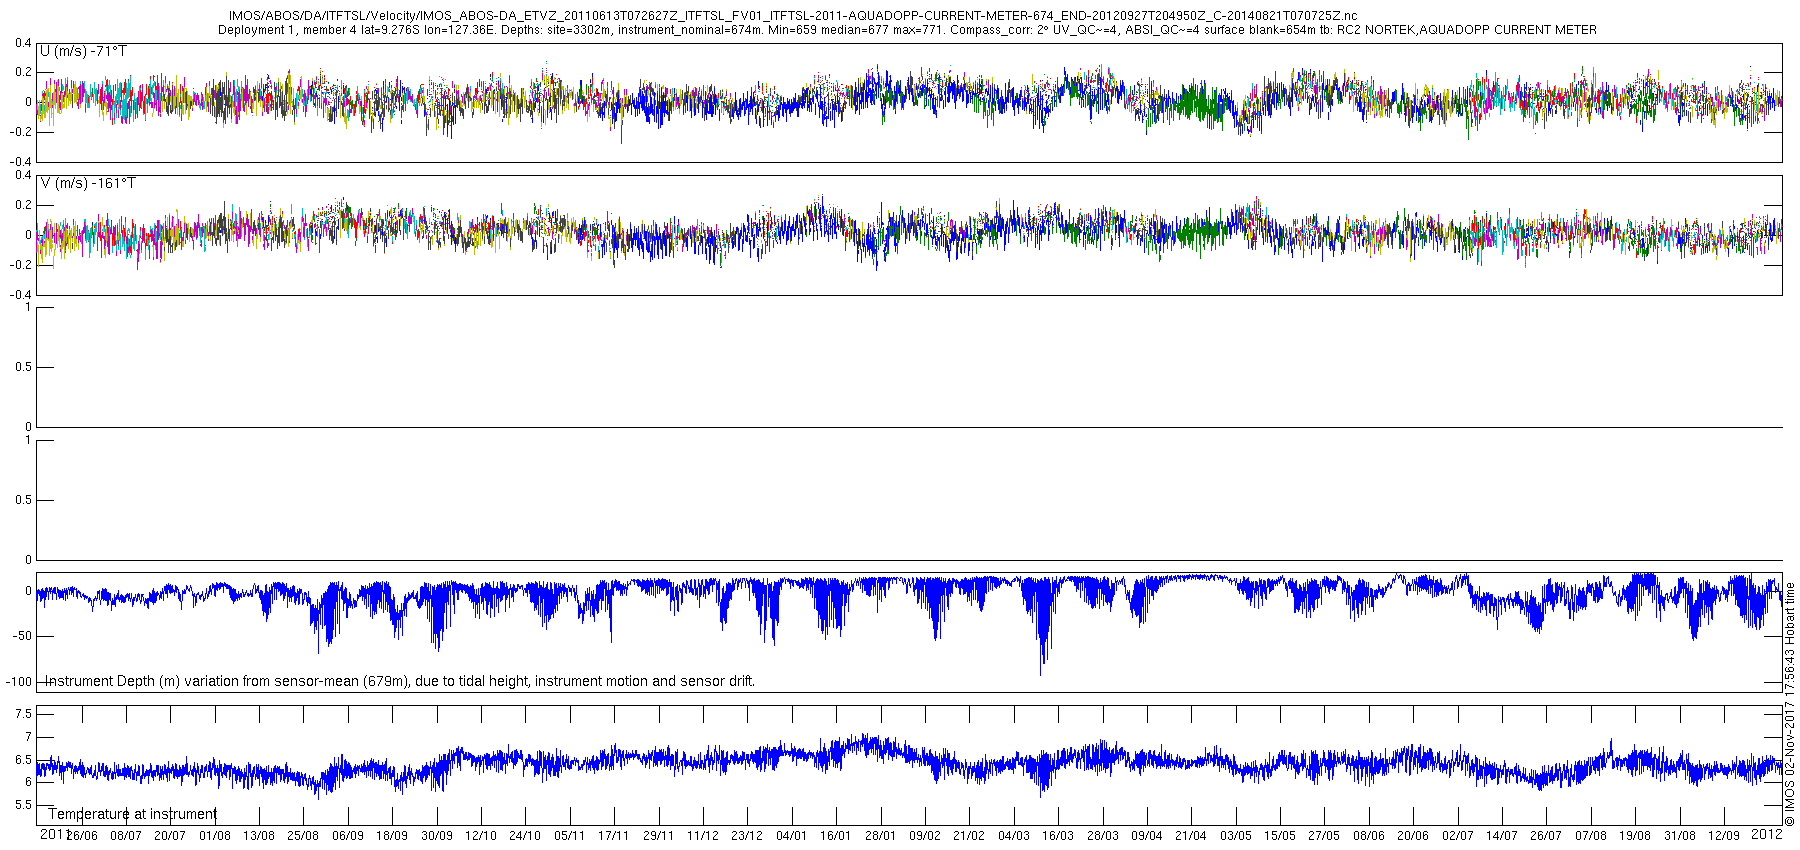This screenshot has width=1800, height=850.
Task: Click the '08/06' date tick label
Action: [x=1368, y=836]
